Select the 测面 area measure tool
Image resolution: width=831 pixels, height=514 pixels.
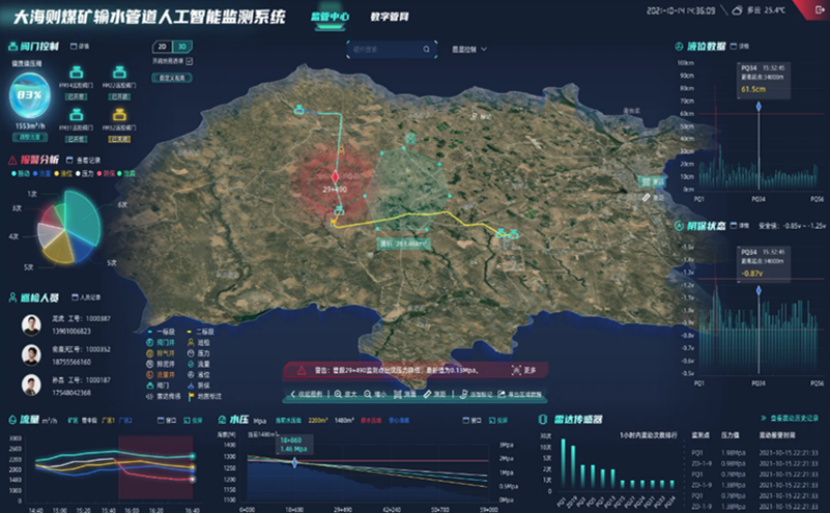(x=405, y=394)
